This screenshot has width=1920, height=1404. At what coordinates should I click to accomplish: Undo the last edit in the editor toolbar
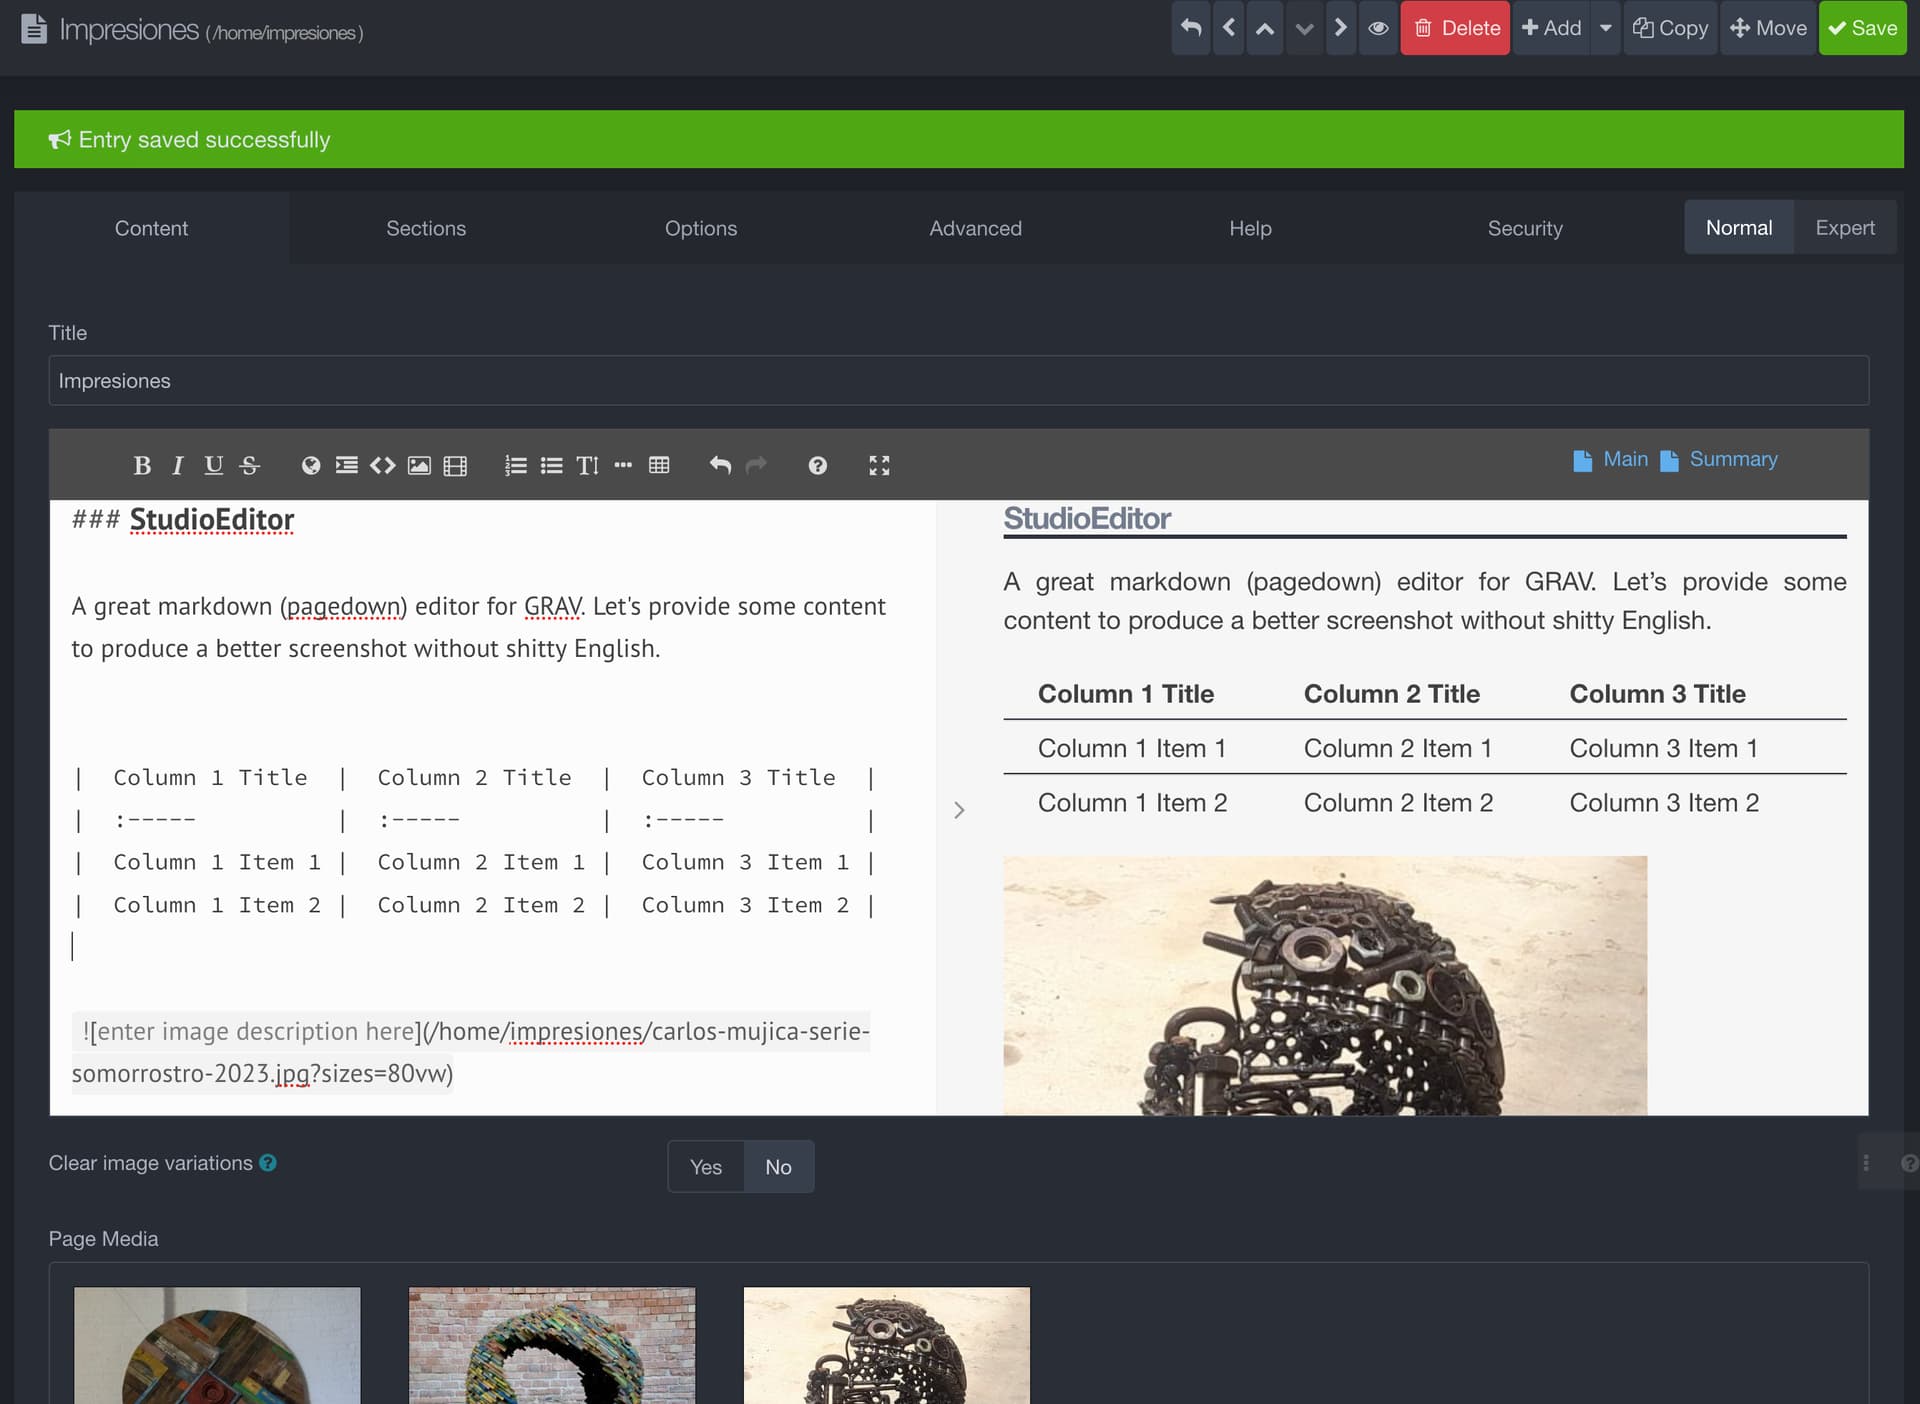click(720, 465)
